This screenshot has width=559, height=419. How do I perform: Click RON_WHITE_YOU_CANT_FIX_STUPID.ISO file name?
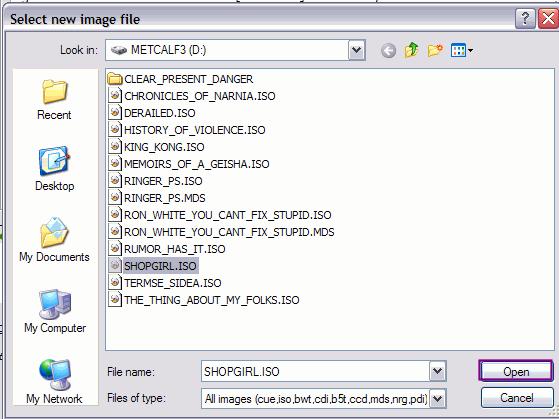(227, 215)
